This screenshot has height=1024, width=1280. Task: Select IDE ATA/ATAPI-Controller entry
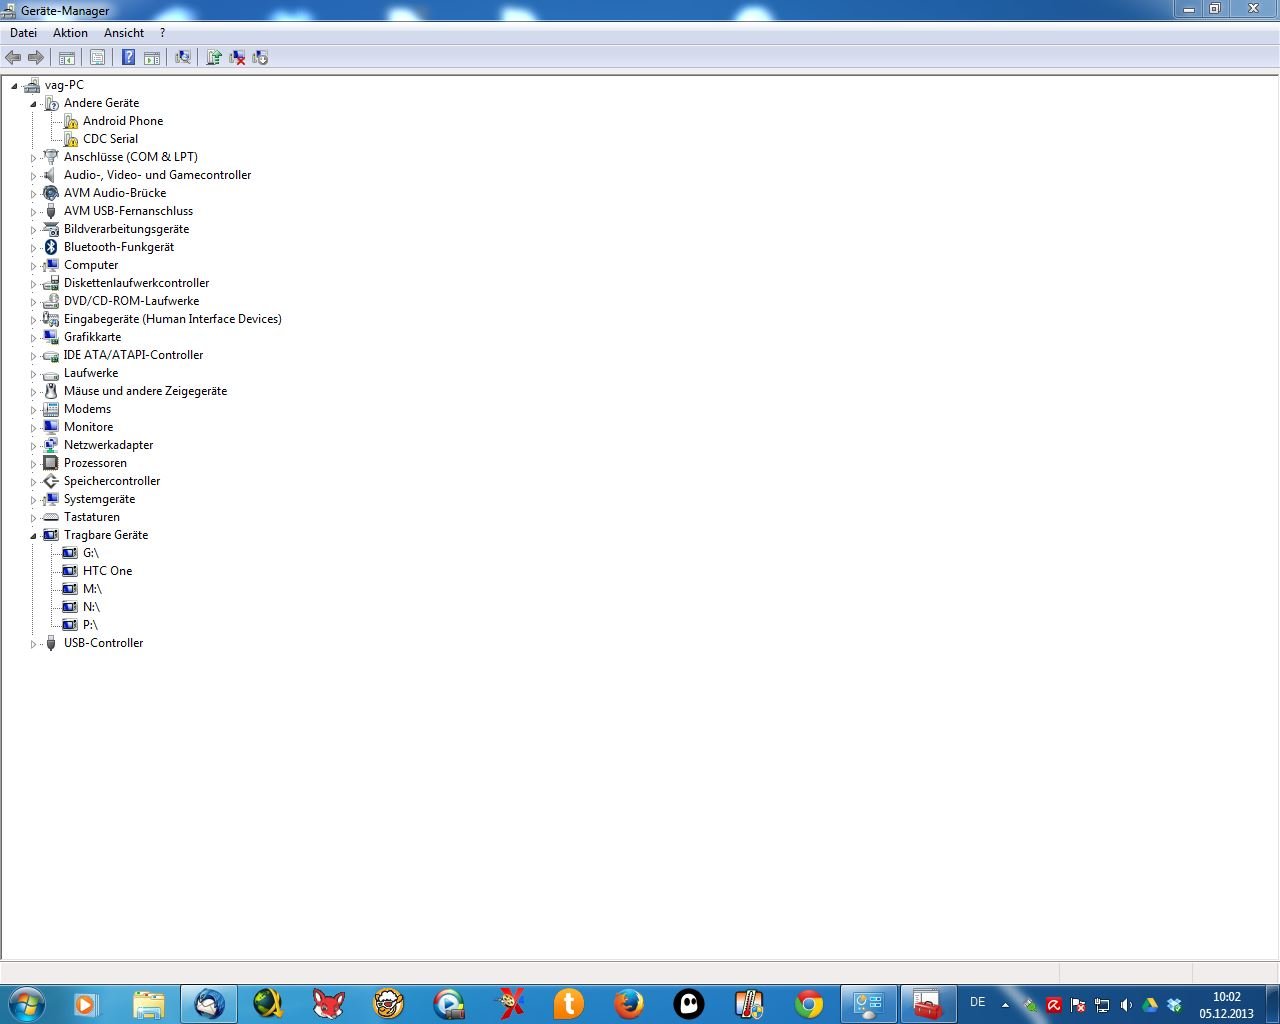(x=133, y=355)
